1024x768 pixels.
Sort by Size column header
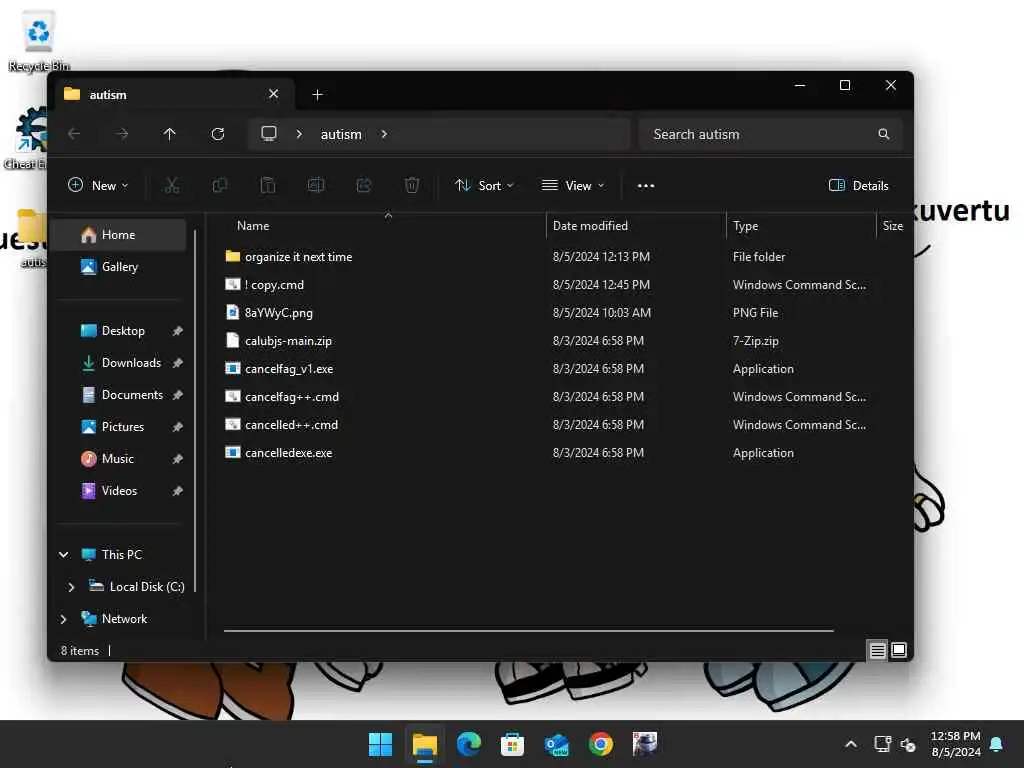pyautogui.click(x=893, y=226)
